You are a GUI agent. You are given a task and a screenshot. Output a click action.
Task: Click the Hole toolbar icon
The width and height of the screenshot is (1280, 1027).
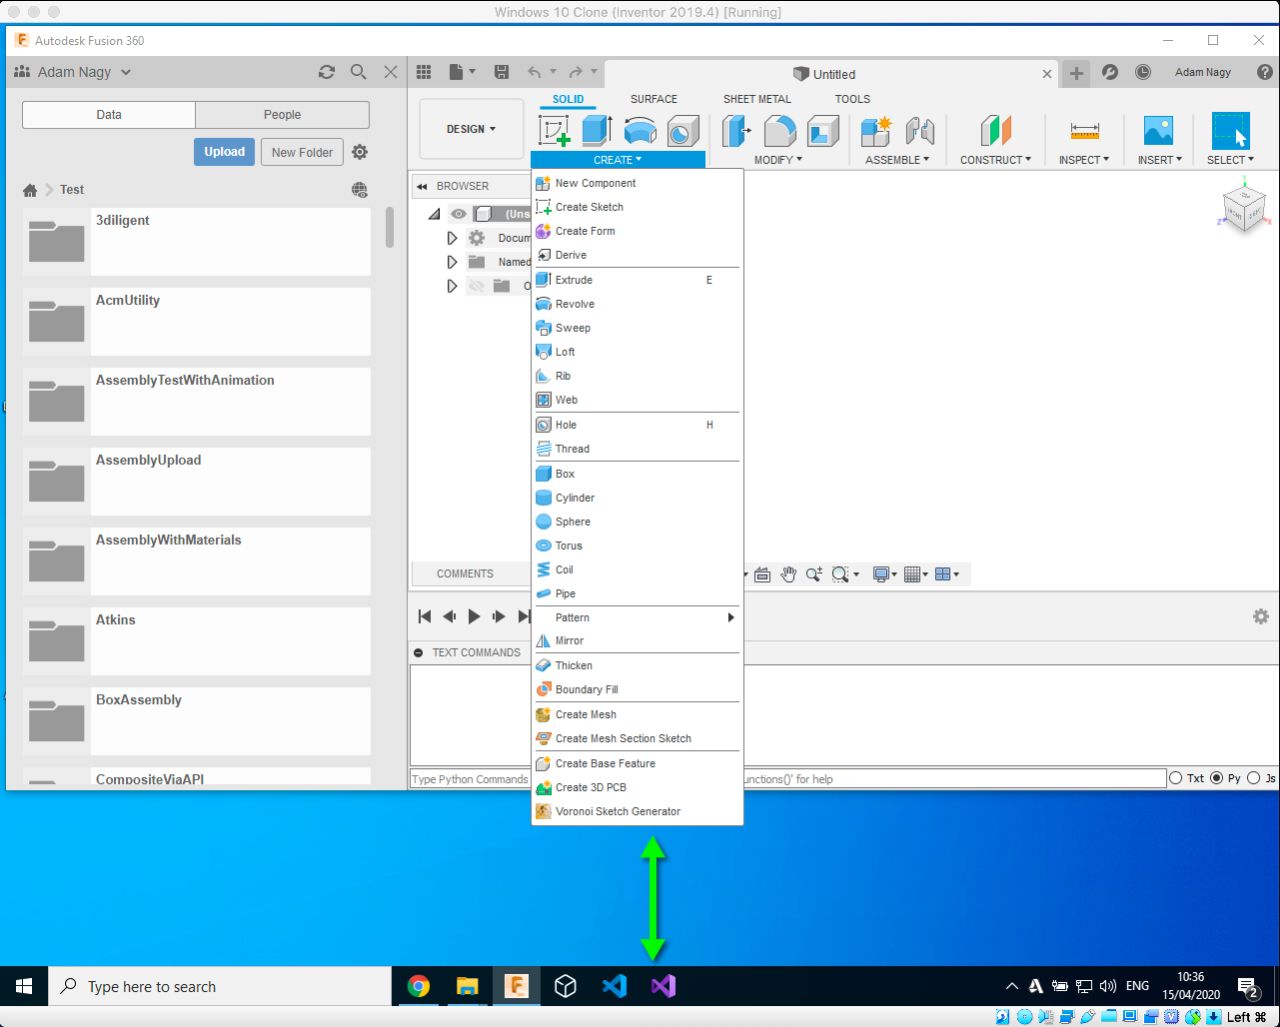pos(683,131)
